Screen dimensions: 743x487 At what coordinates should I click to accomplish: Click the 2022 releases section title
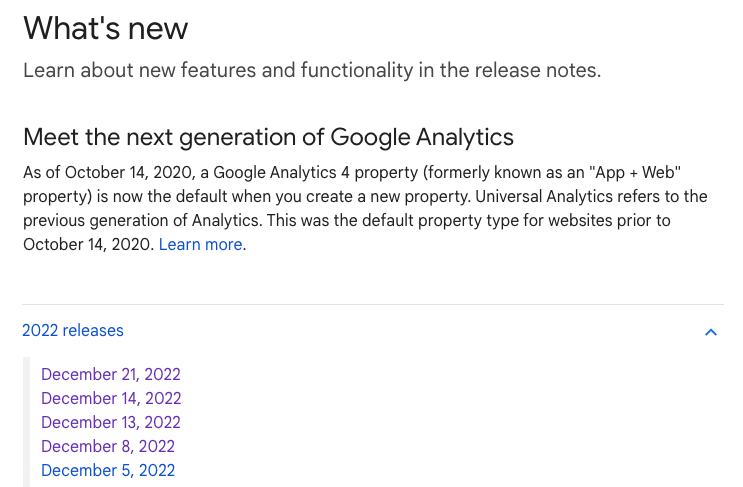point(73,330)
